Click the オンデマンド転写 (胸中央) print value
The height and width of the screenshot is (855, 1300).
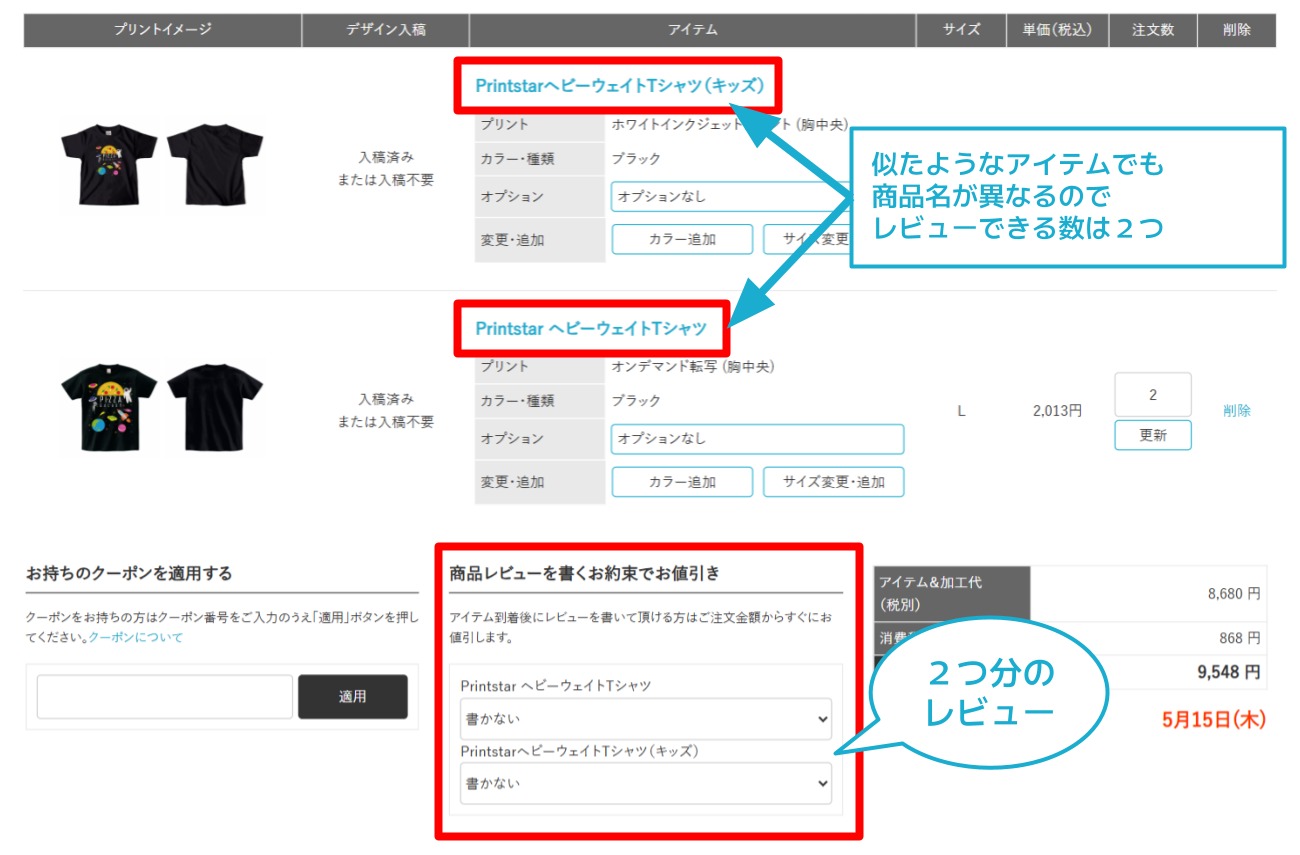[693, 367]
